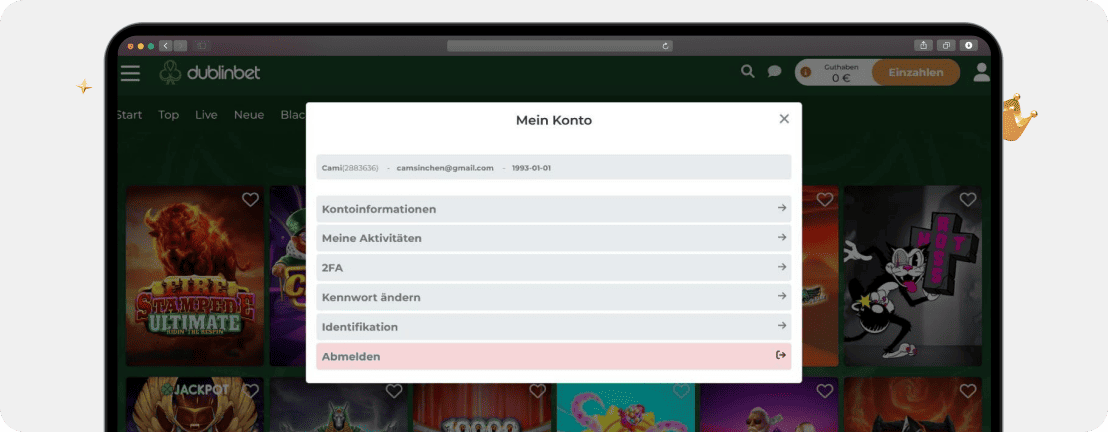Click the user profile icon
This screenshot has height=432, width=1108.
pyautogui.click(x=981, y=72)
